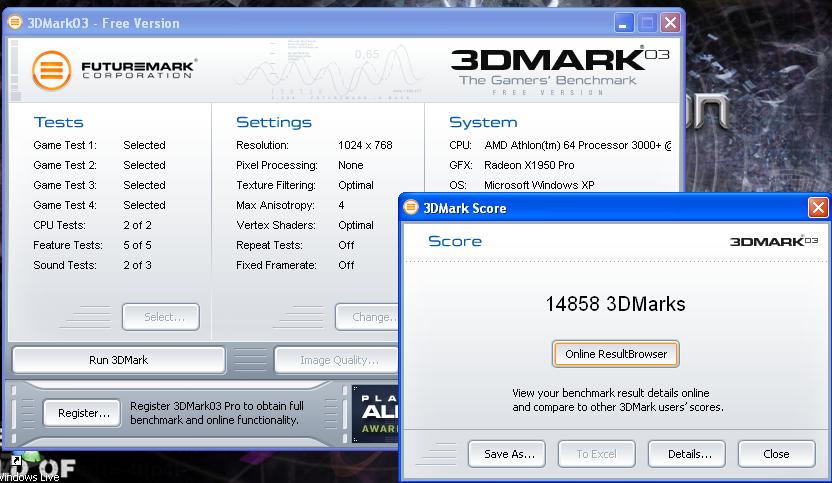Click the Close button in Score dialog
This screenshot has width=832, height=483.
click(x=776, y=454)
